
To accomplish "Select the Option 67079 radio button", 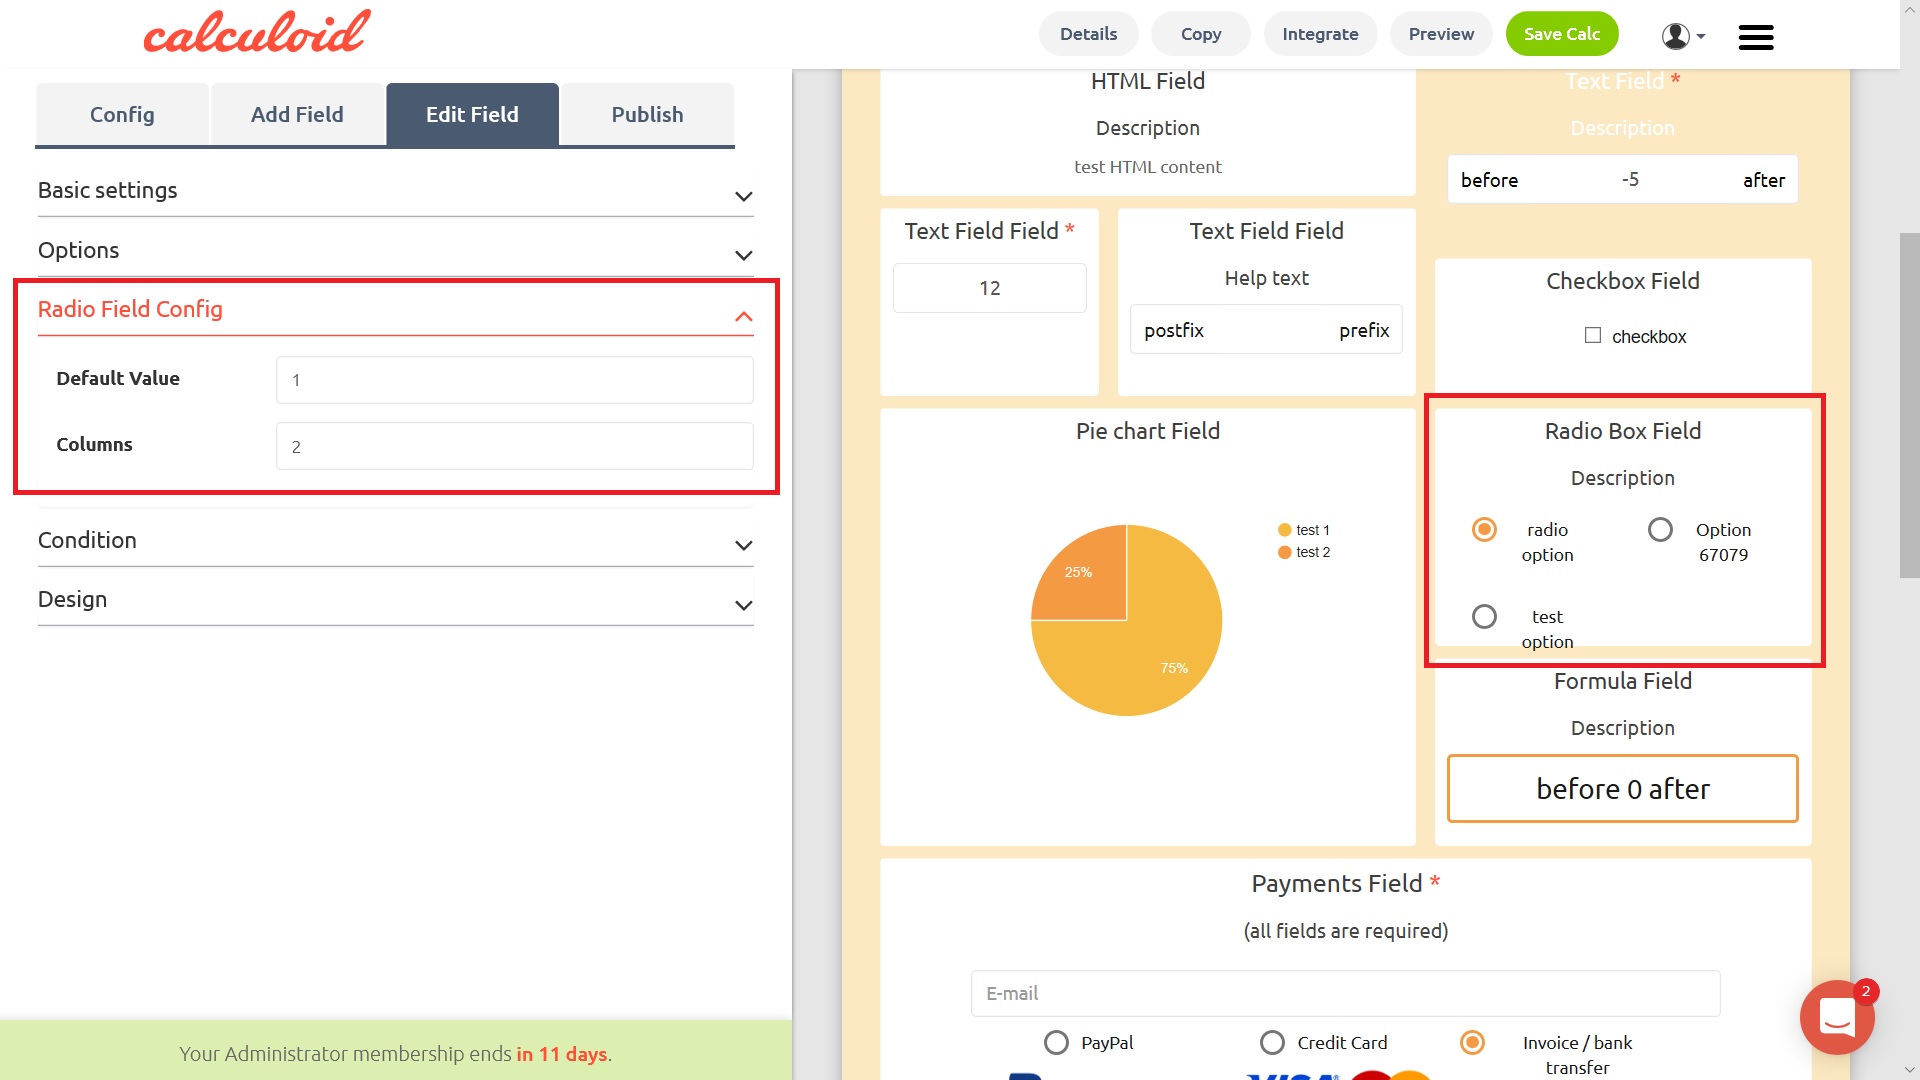I will (1659, 529).
